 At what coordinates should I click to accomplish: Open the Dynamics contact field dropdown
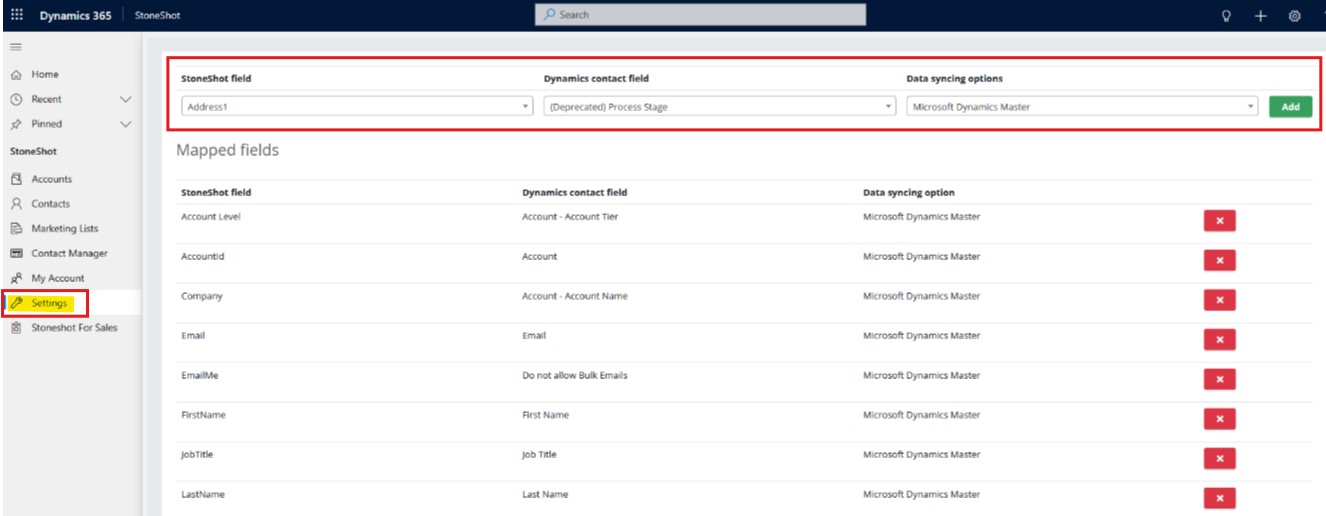(720, 107)
